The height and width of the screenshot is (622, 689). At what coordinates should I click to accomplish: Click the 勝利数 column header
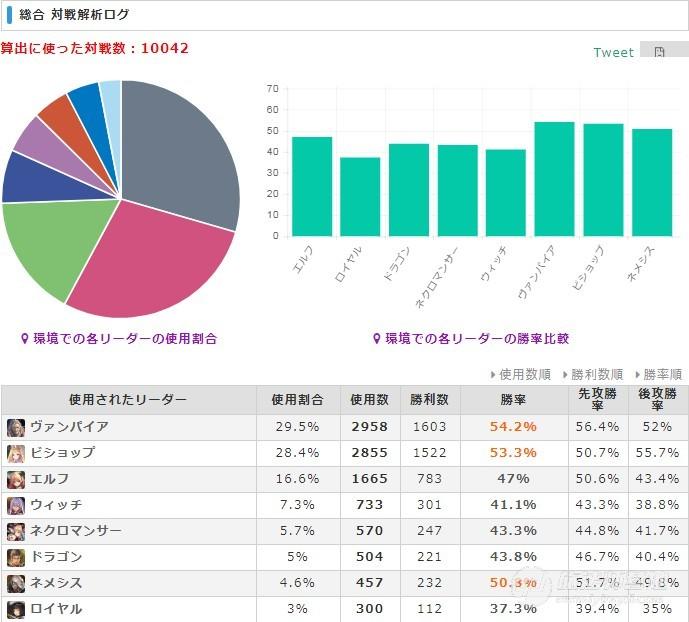point(429,400)
